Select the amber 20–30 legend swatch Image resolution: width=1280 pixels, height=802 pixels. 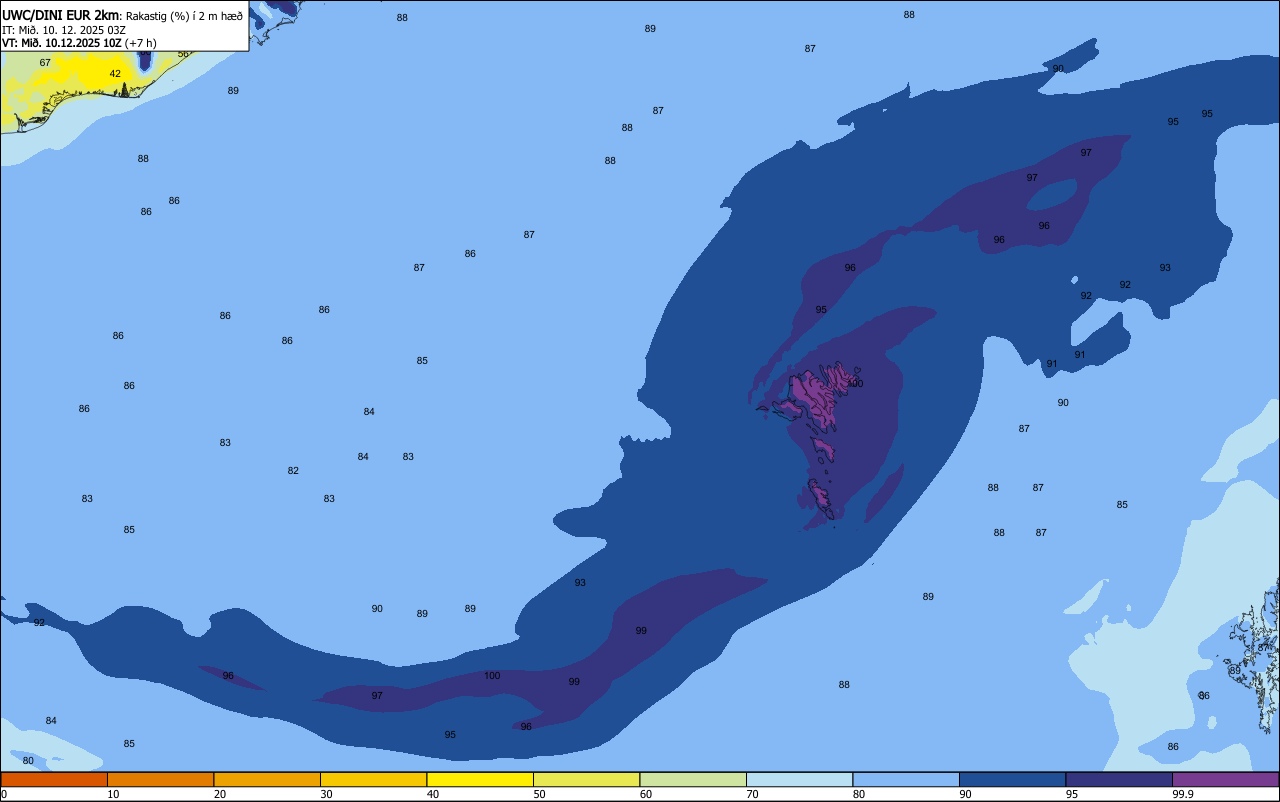click(267, 779)
